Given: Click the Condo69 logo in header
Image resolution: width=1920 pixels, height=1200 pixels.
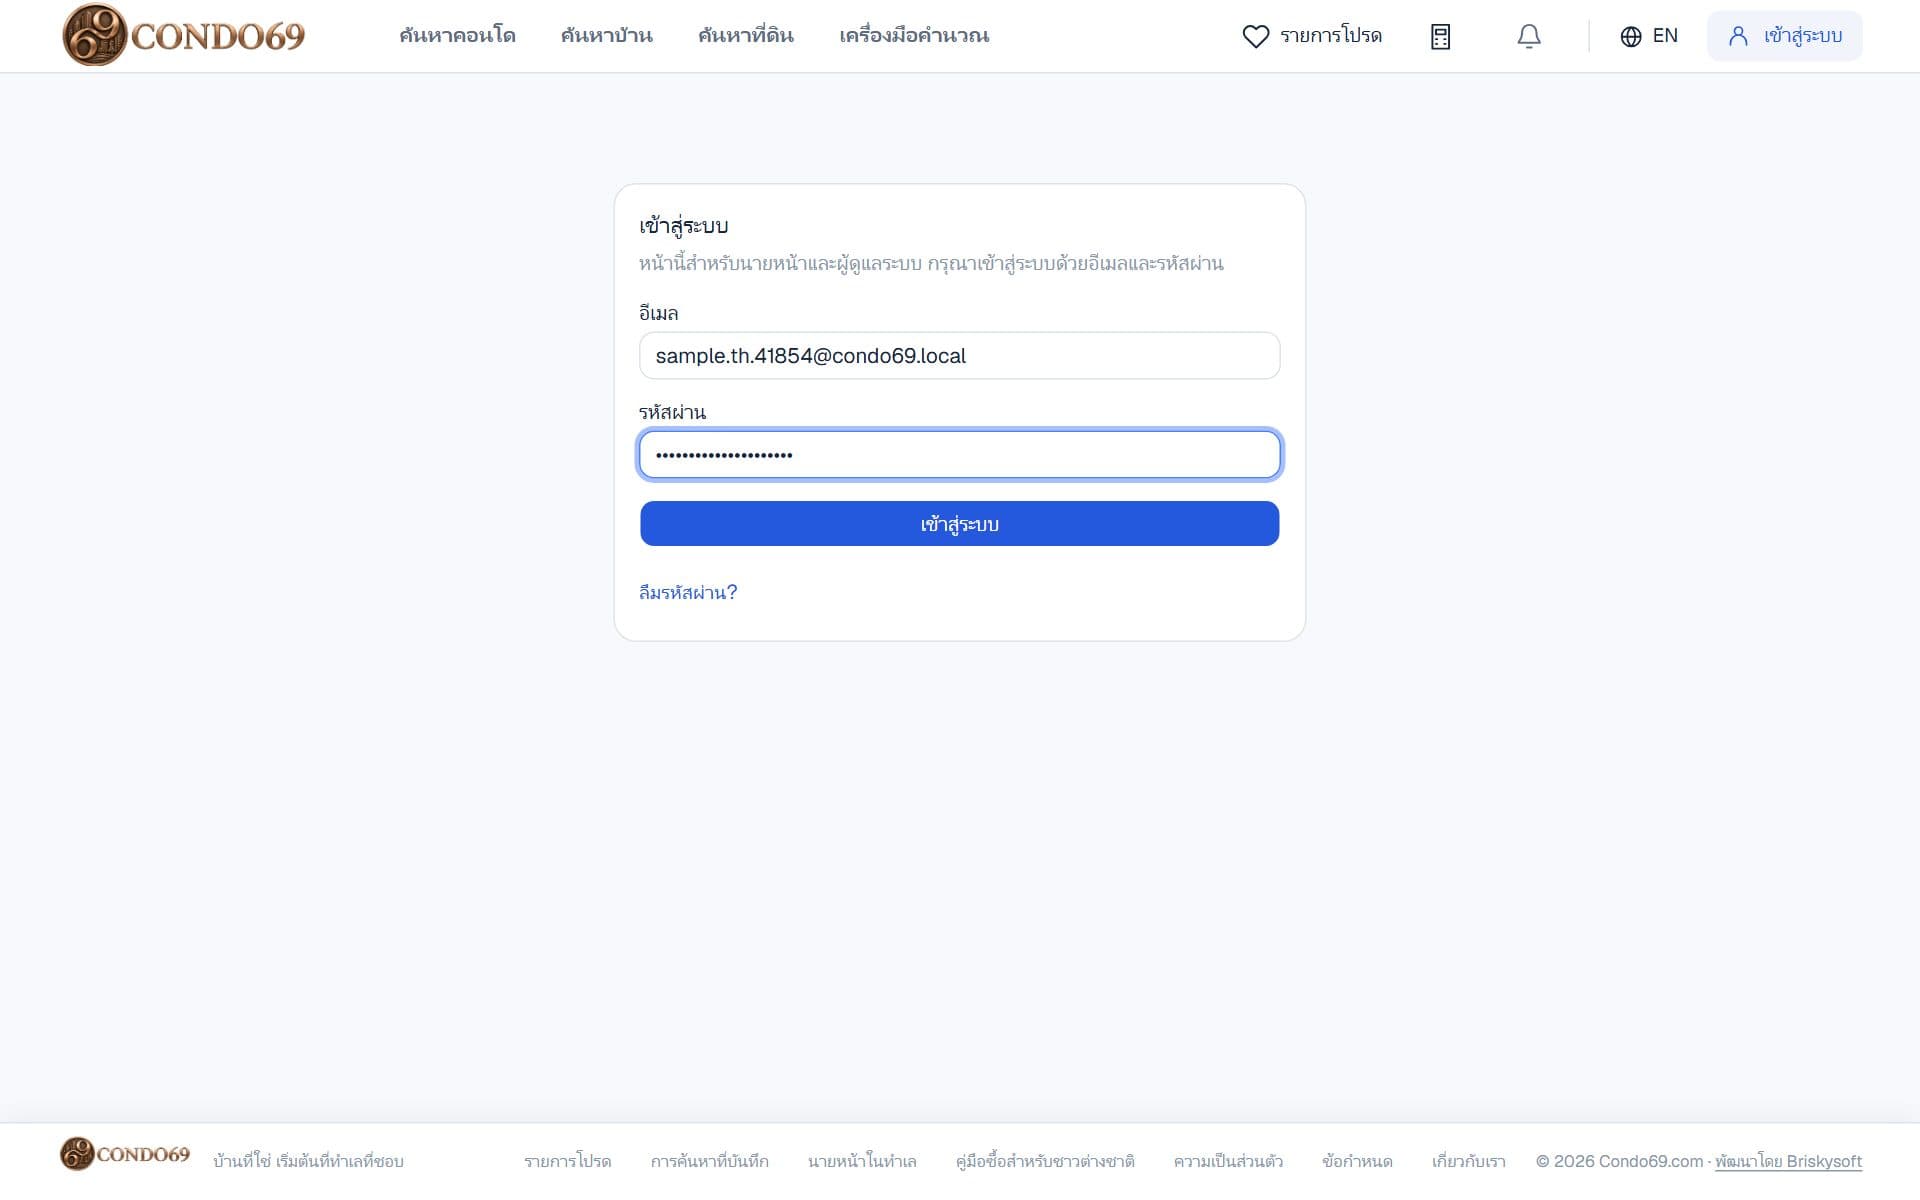Looking at the screenshot, I should 184,35.
